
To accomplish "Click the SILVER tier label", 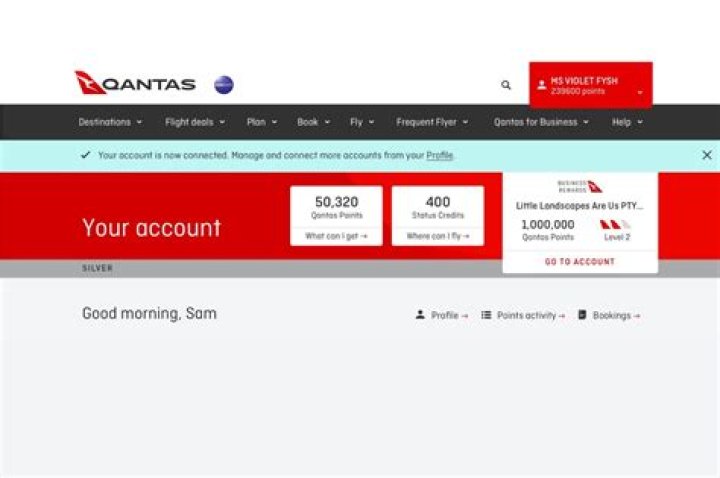I will tap(97, 268).
